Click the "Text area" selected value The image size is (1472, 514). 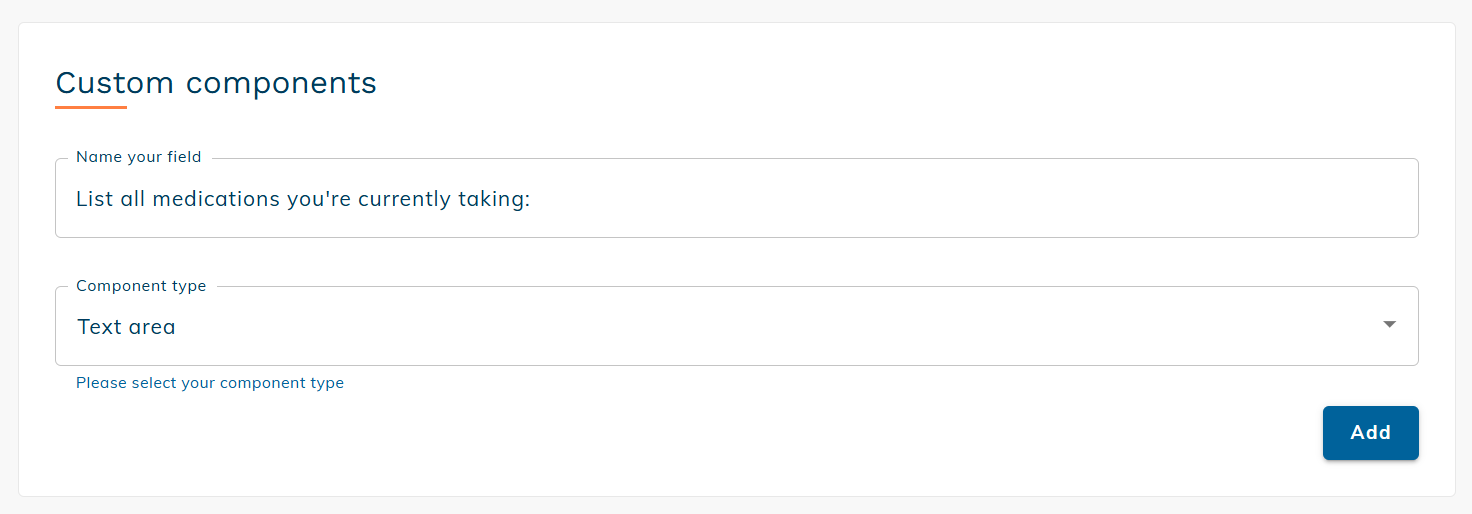click(126, 327)
